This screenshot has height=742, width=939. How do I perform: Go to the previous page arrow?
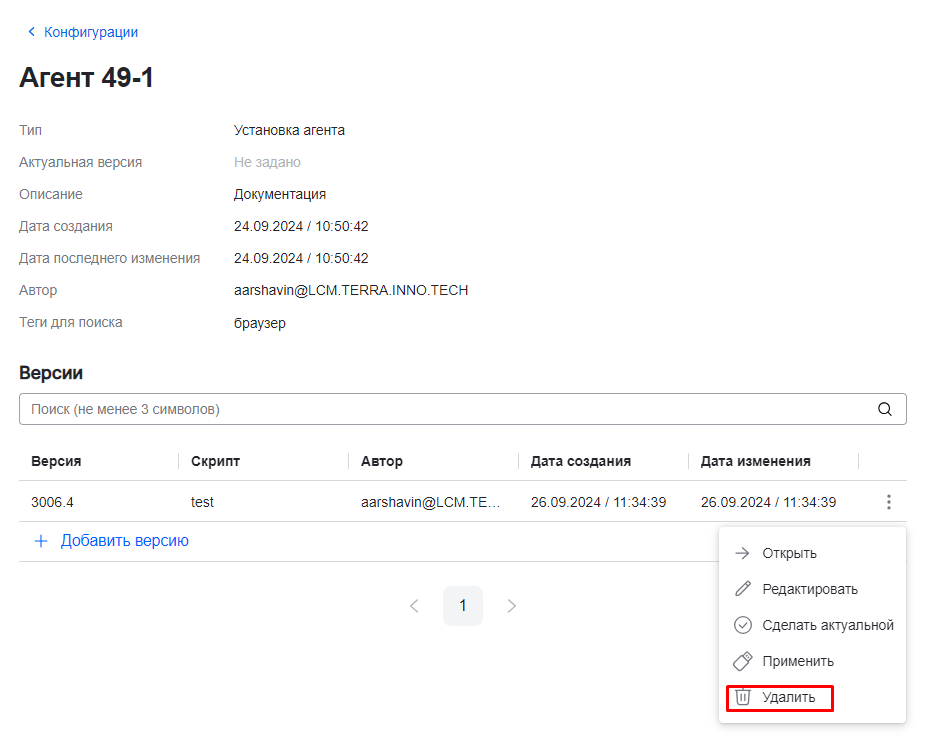(414, 606)
